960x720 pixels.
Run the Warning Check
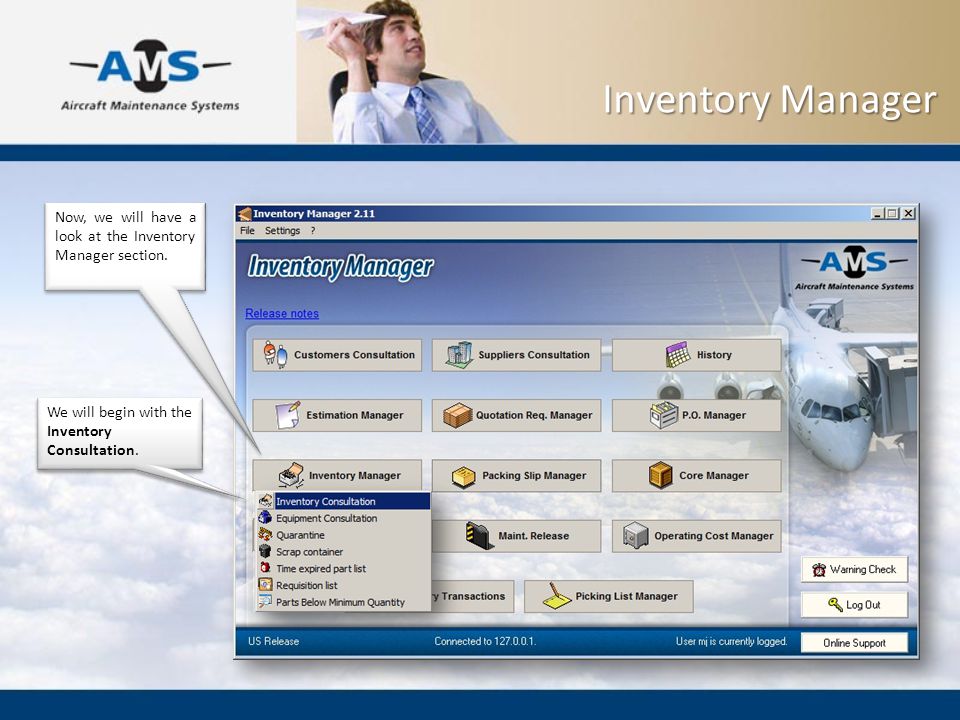click(x=854, y=569)
